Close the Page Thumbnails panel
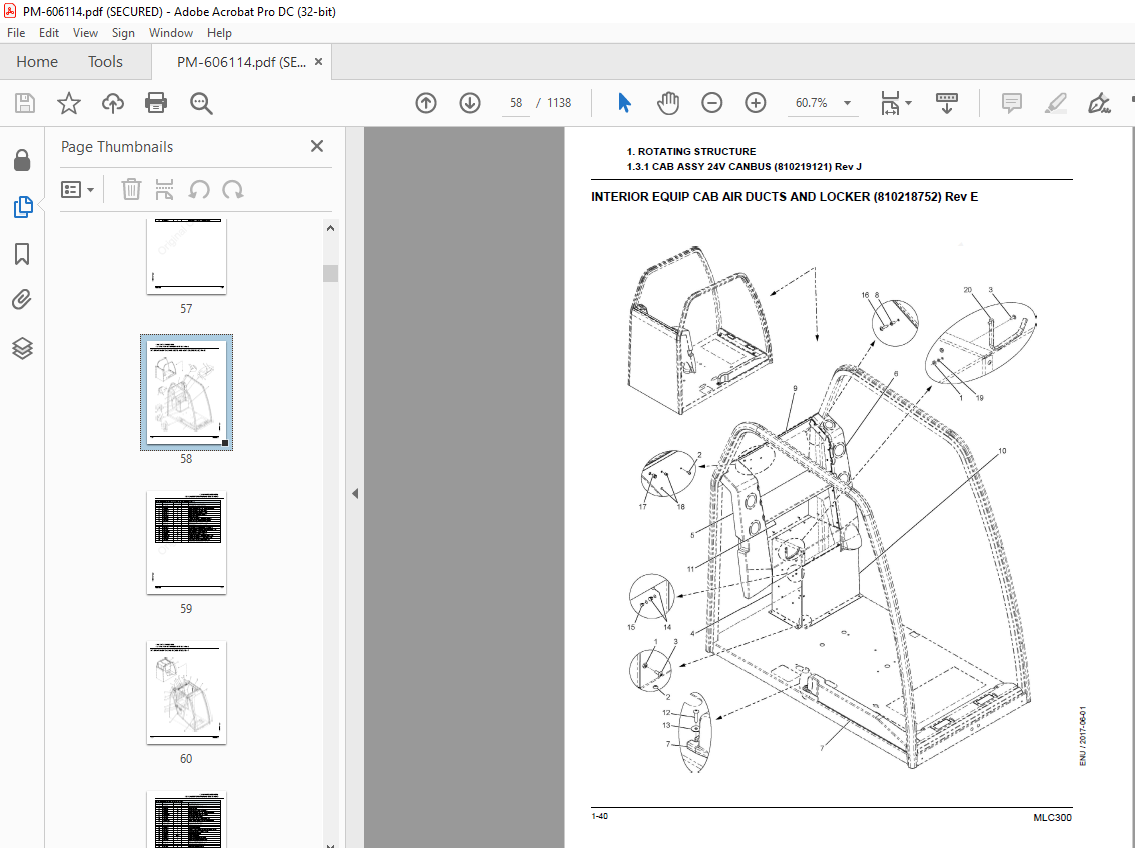1135x848 pixels. click(317, 146)
